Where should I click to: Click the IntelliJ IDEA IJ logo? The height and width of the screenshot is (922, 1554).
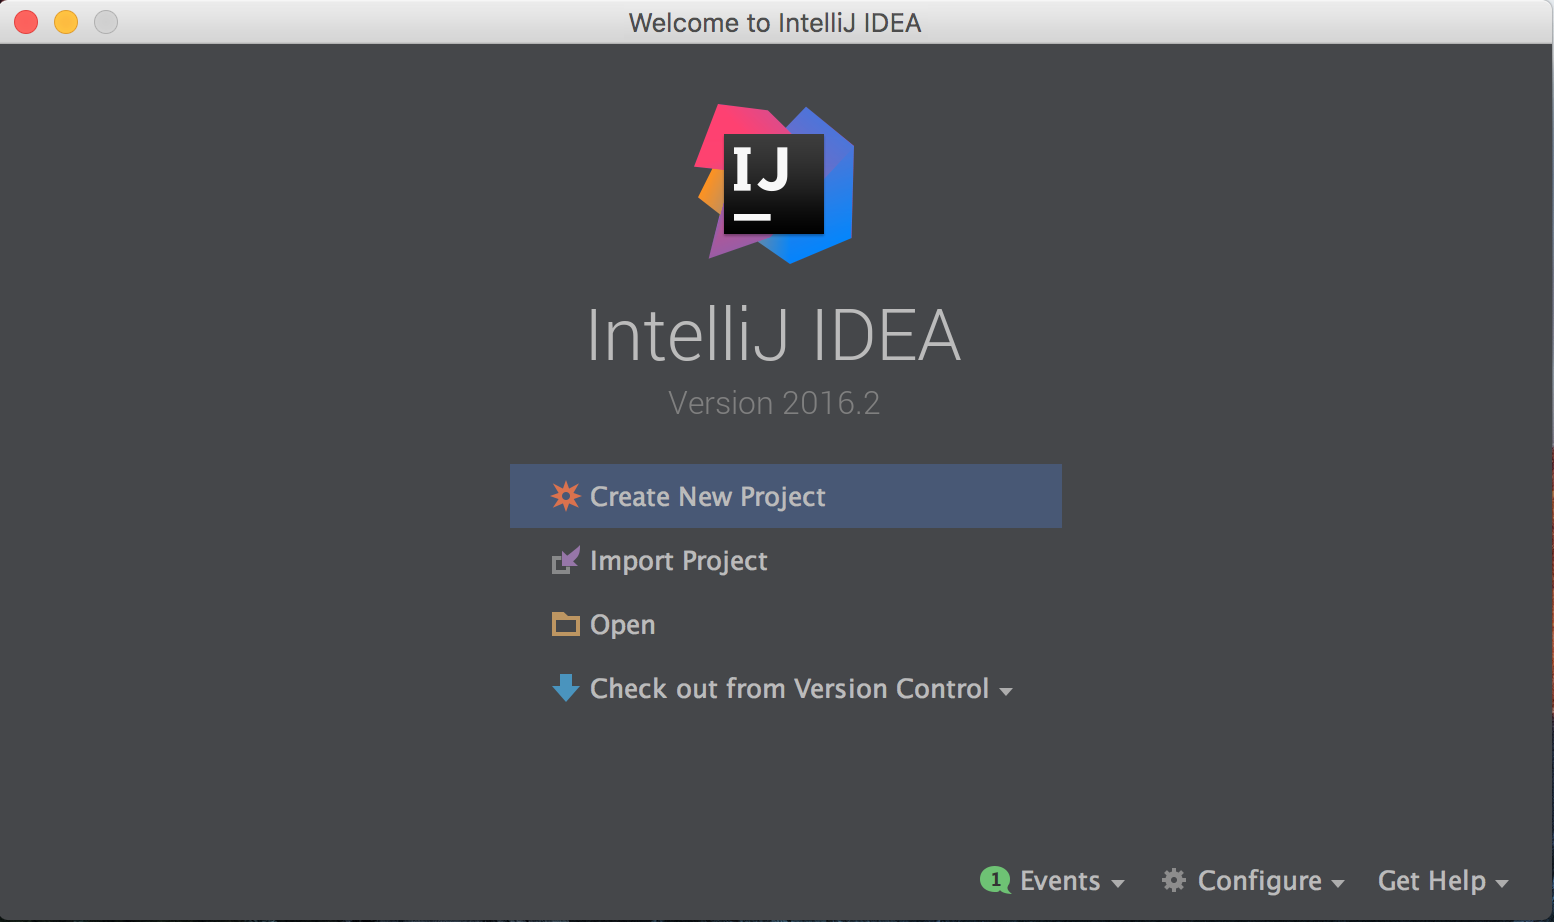pos(775,184)
